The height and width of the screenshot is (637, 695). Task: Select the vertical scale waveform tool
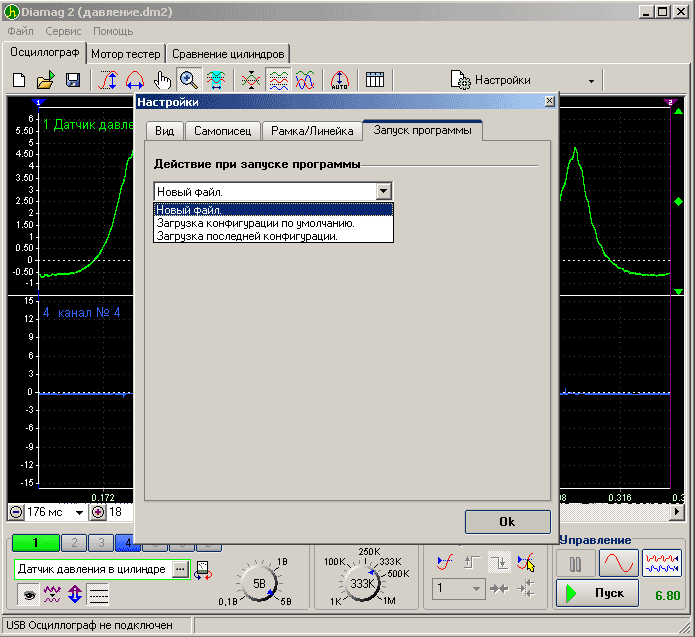coord(108,80)
